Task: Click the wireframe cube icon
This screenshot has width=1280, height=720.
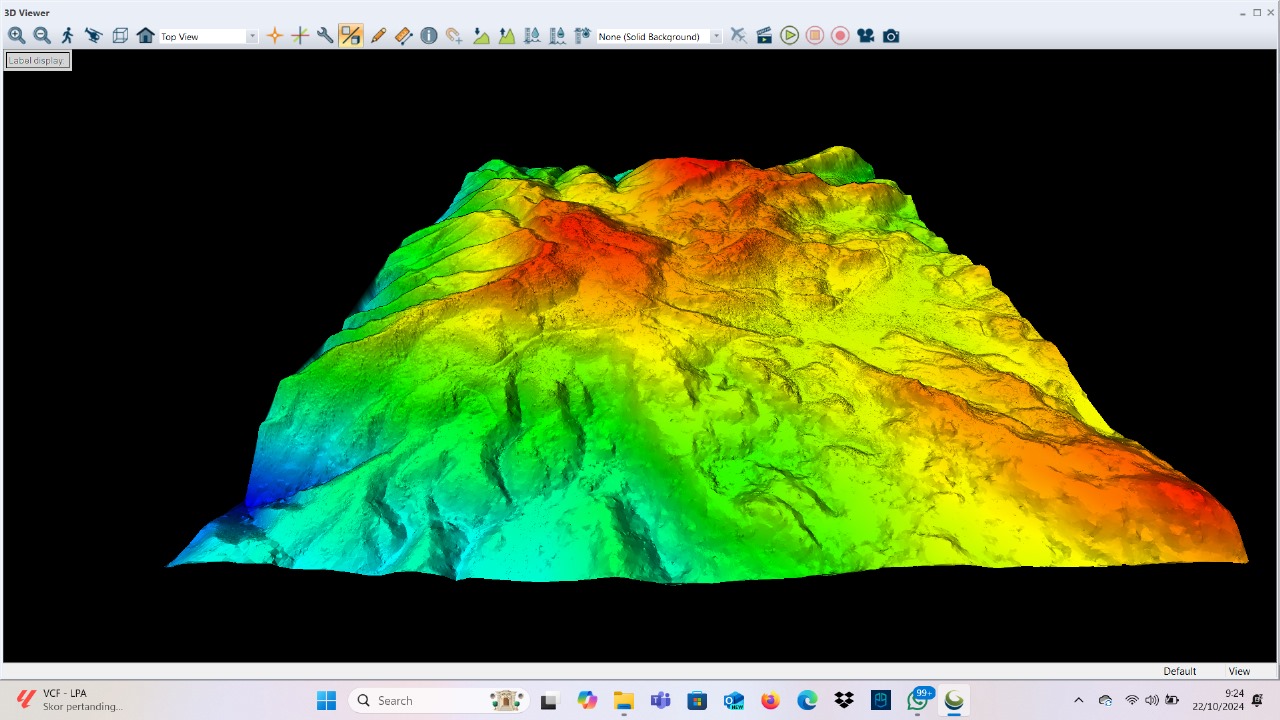Action: (x=120, y=36)
